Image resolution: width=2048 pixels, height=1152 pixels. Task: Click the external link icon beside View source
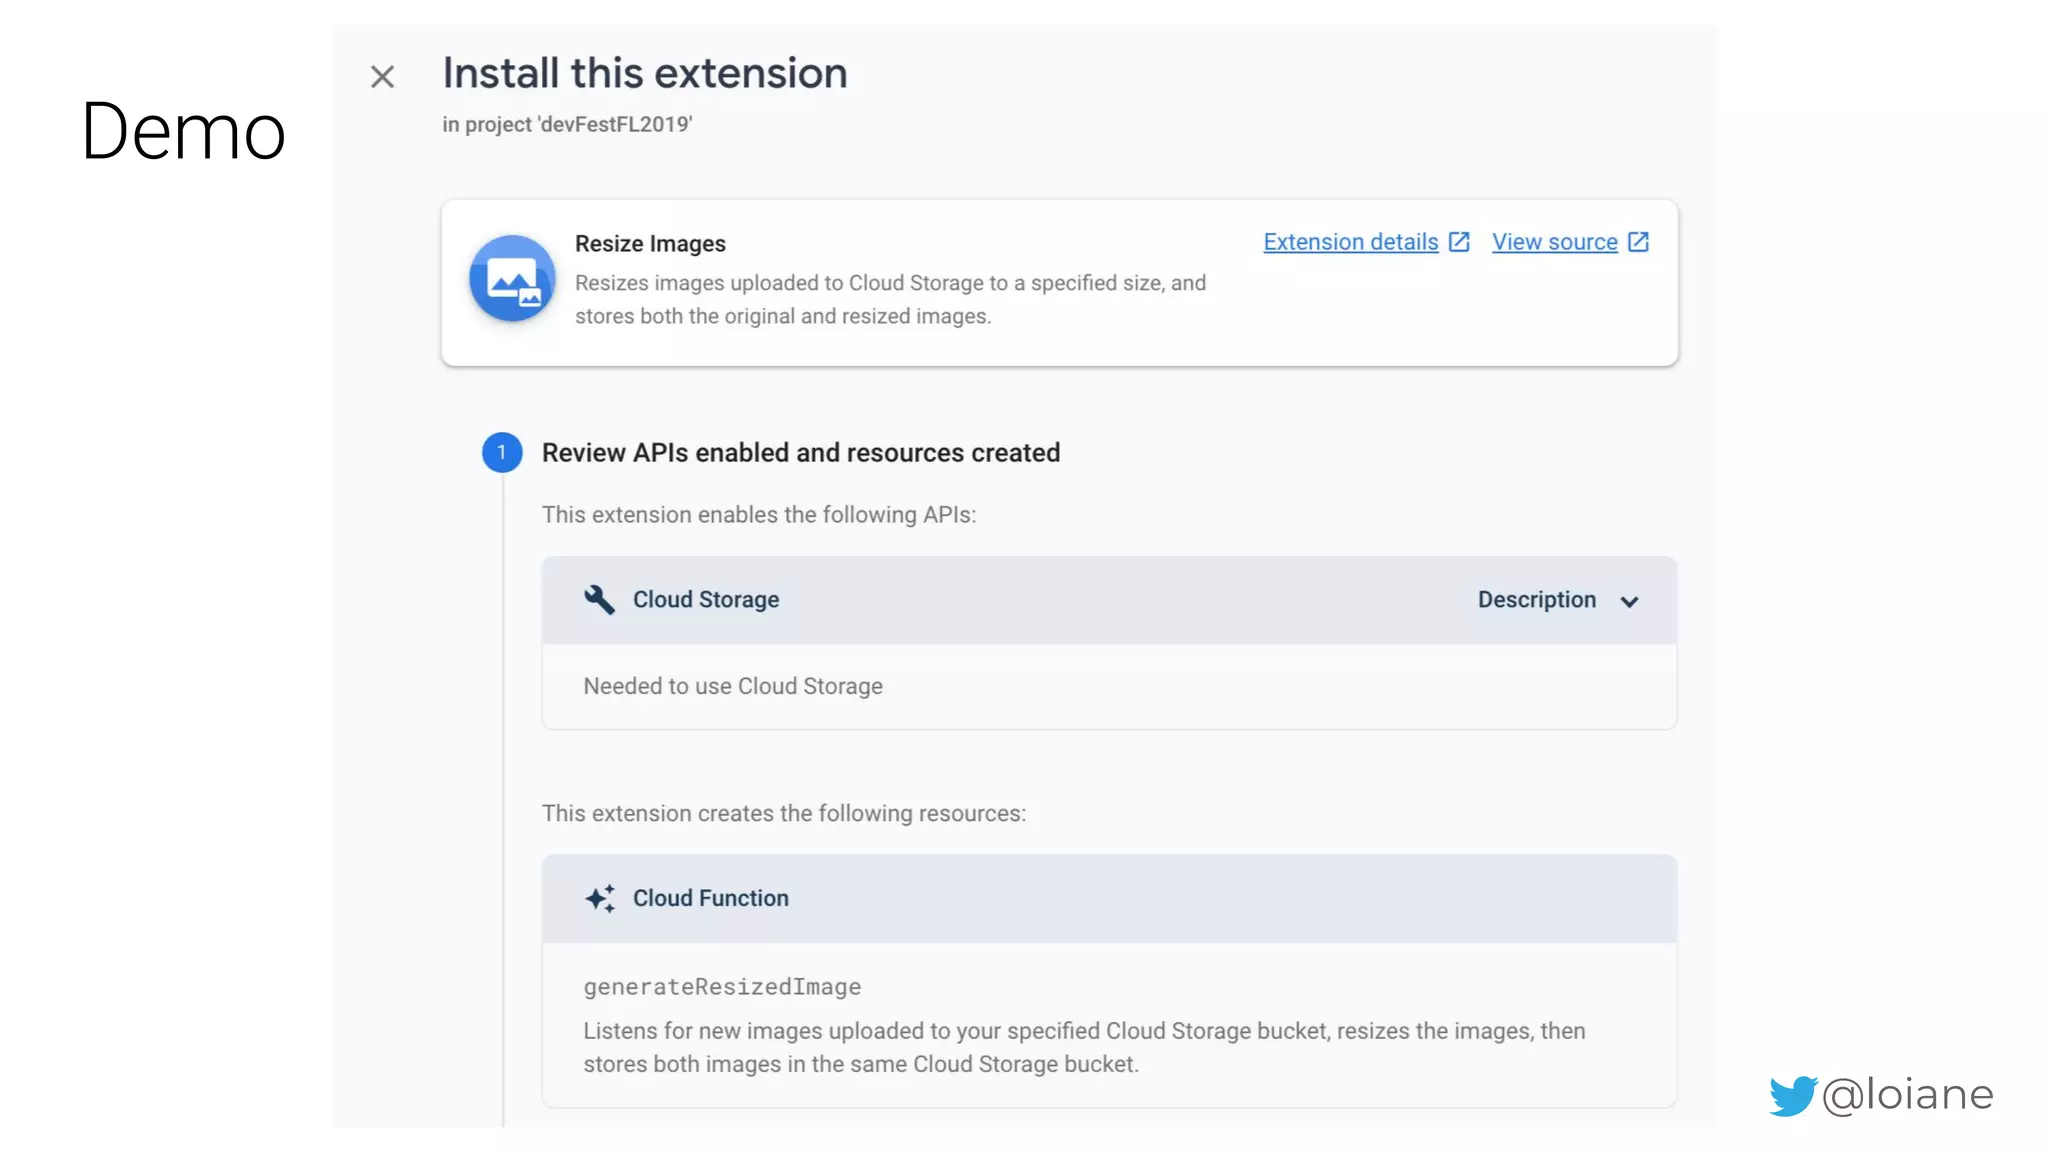coord(1638,242)
